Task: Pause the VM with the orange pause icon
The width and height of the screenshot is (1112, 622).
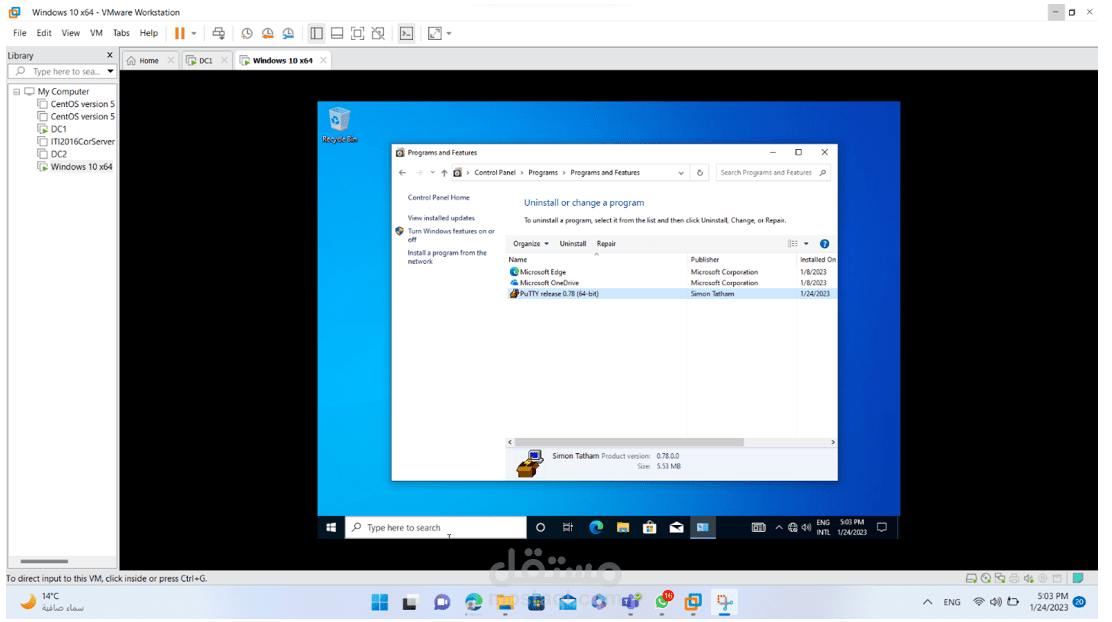Action: [x=179, y=33]
